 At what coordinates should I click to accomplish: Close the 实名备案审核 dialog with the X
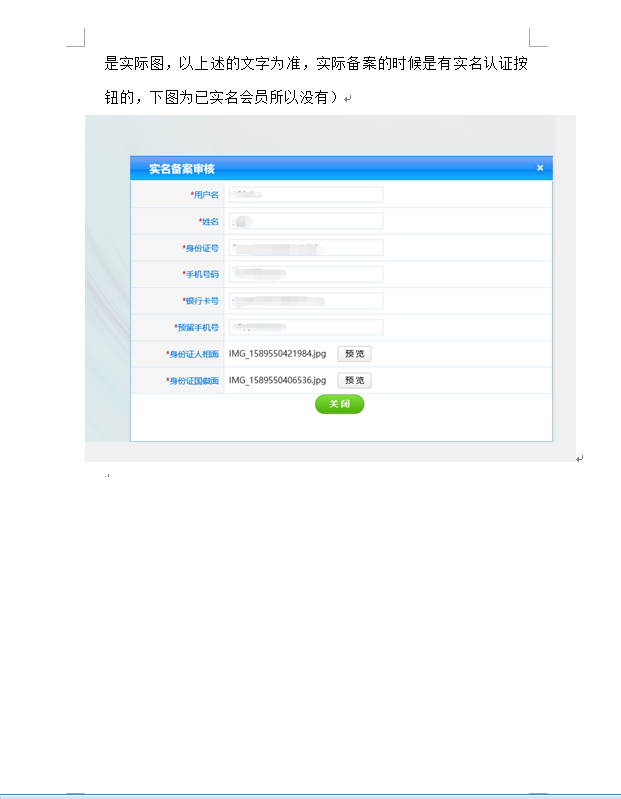click(540, 168)
